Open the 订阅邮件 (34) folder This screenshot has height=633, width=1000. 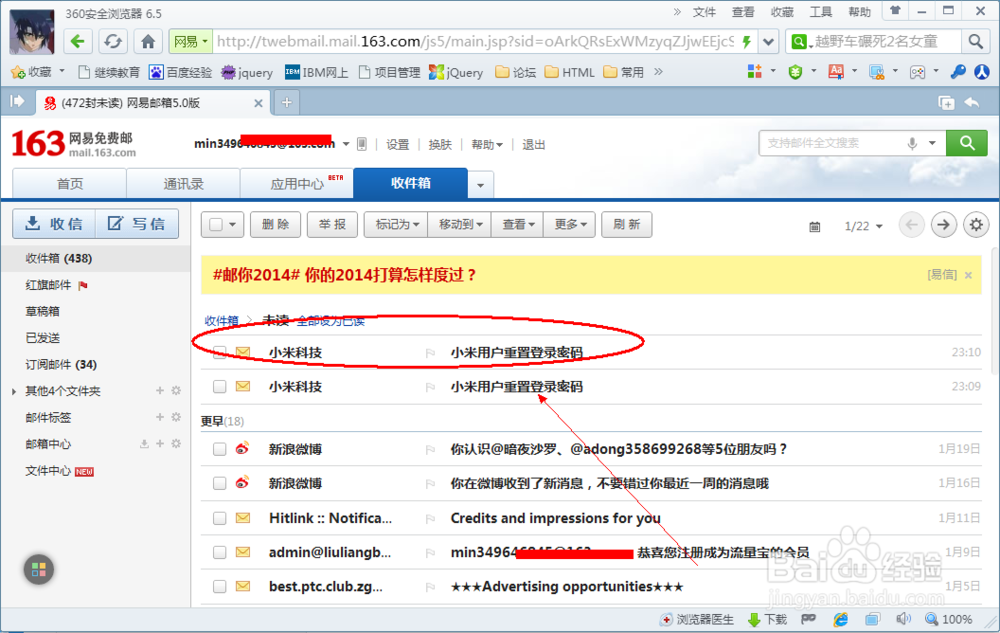coord(61,365)
